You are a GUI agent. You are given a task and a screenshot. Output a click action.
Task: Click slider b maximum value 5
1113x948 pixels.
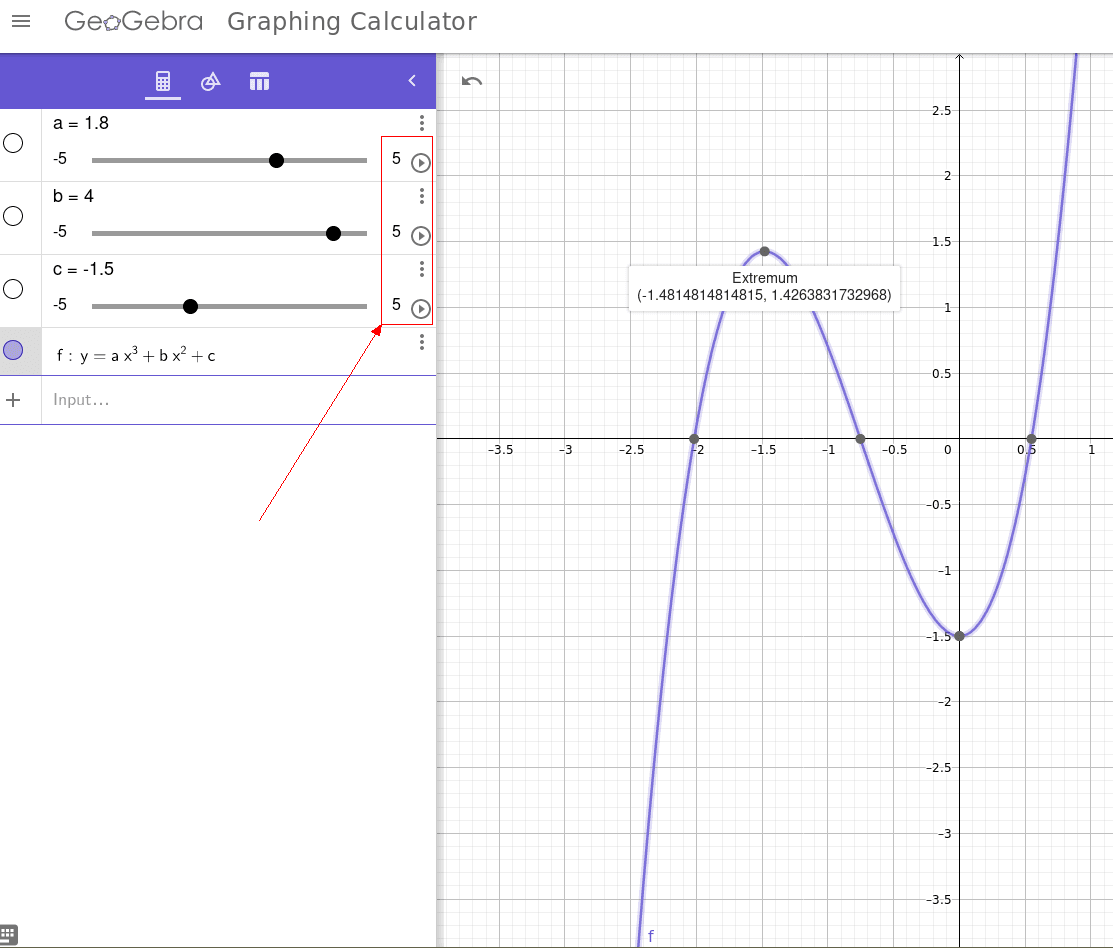(x=396, y=231)
